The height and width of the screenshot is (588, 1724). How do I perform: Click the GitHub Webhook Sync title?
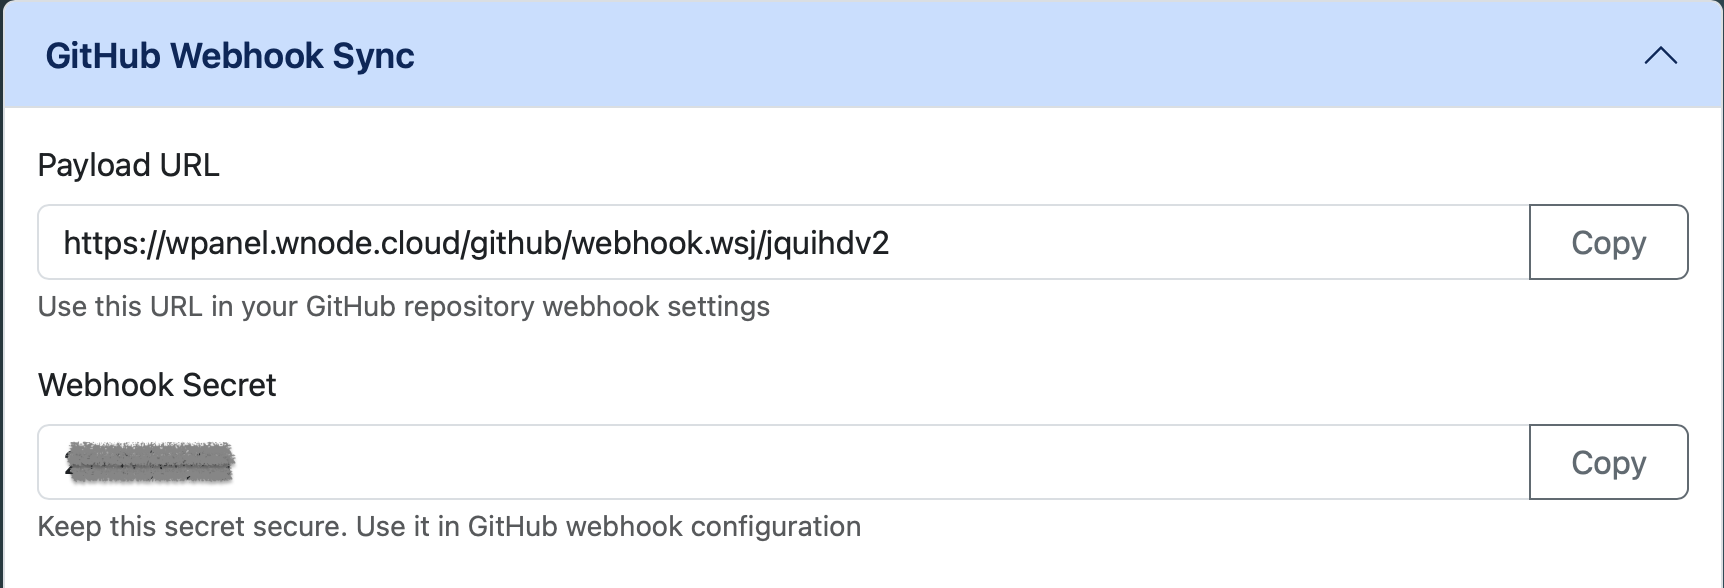pyautogui.click(x=230, y=55)
